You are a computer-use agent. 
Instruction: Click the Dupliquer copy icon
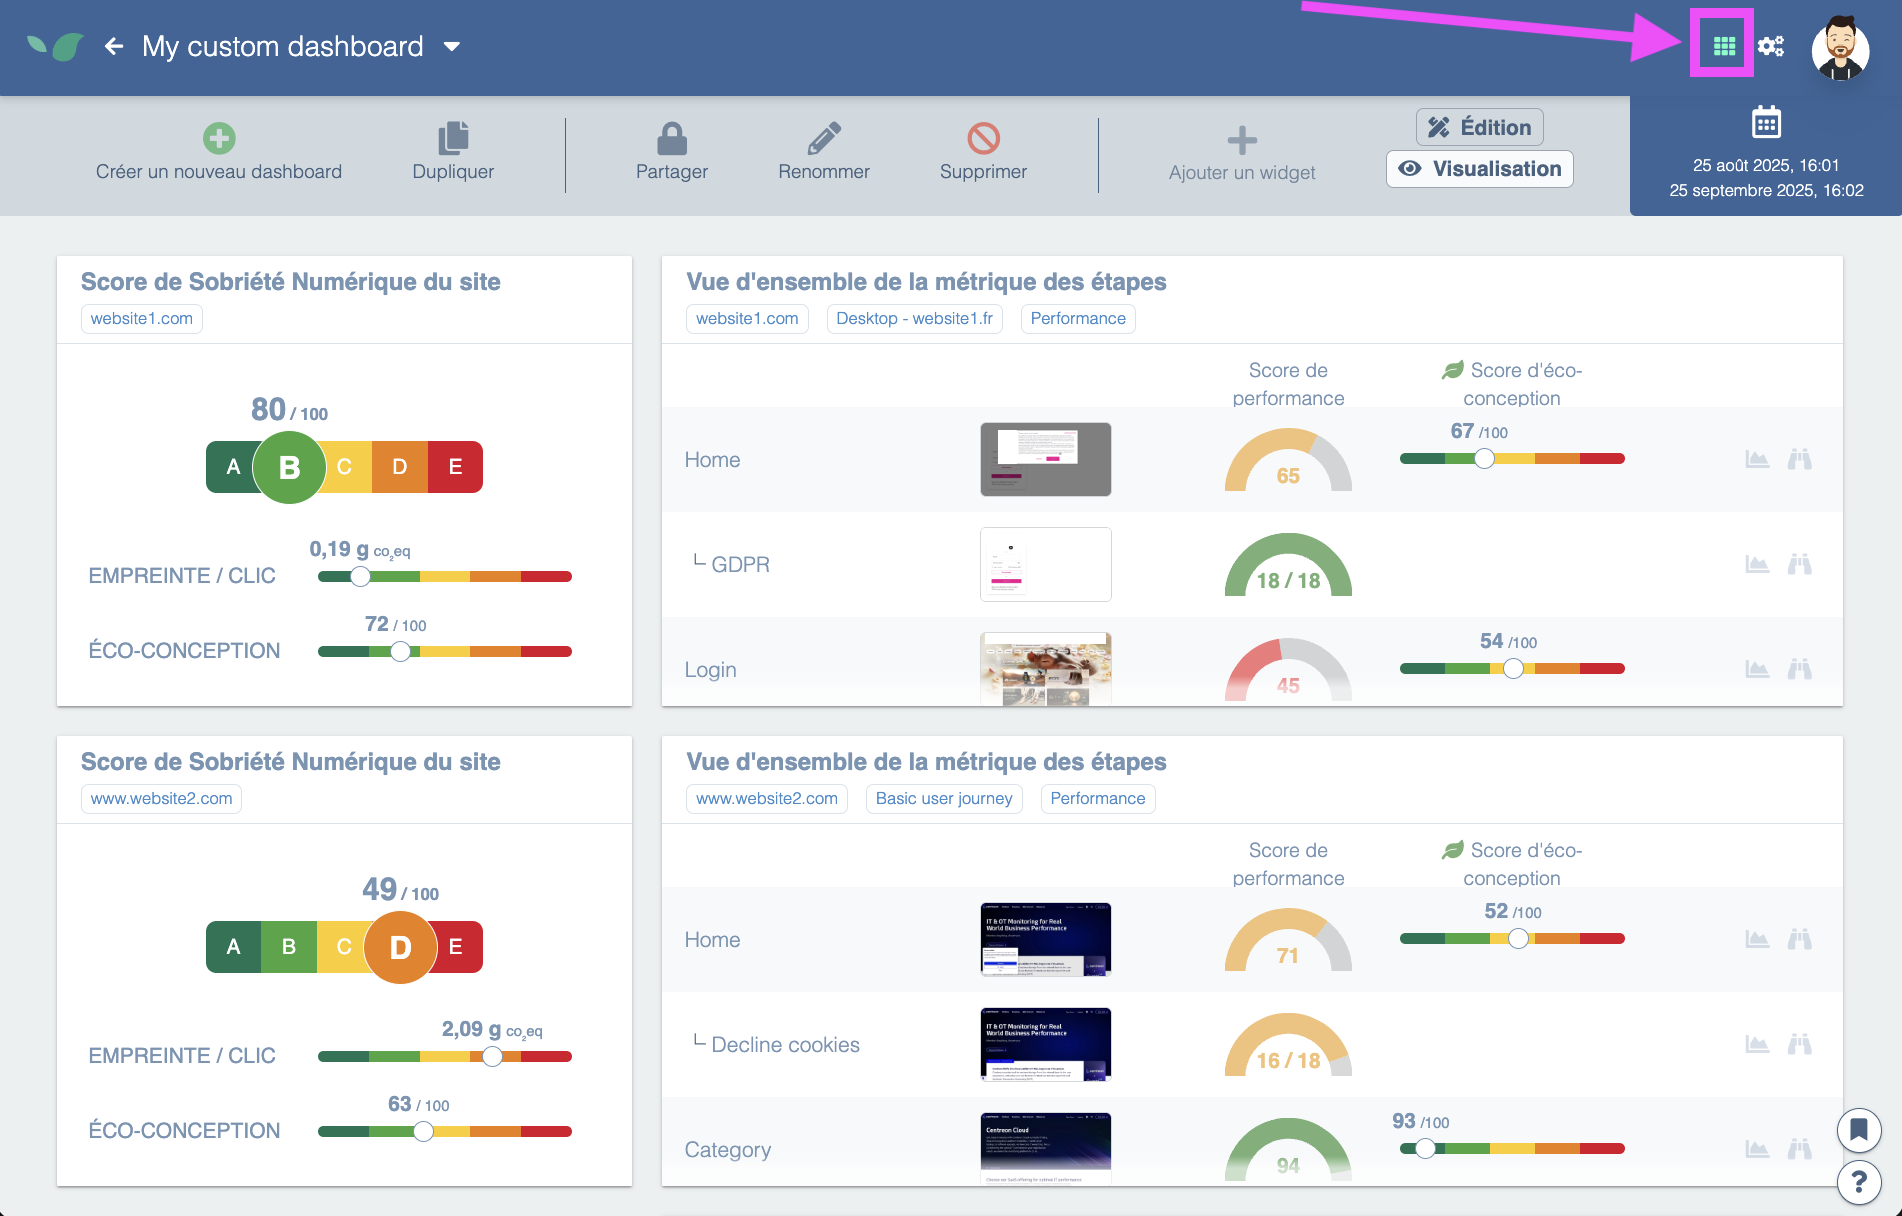point(453,138)
